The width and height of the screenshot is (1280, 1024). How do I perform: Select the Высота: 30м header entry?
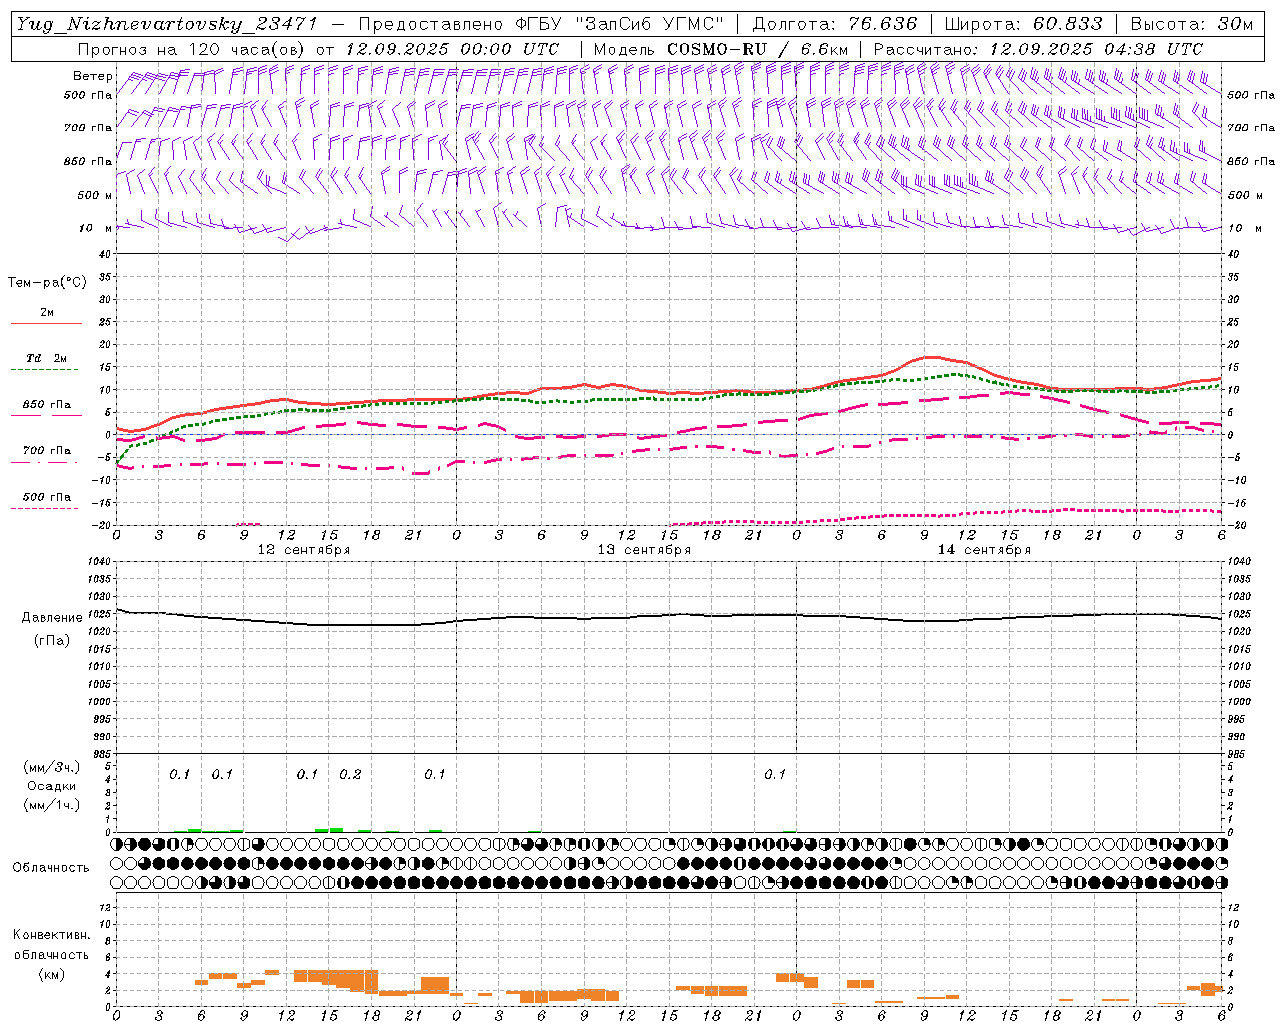1191,24
